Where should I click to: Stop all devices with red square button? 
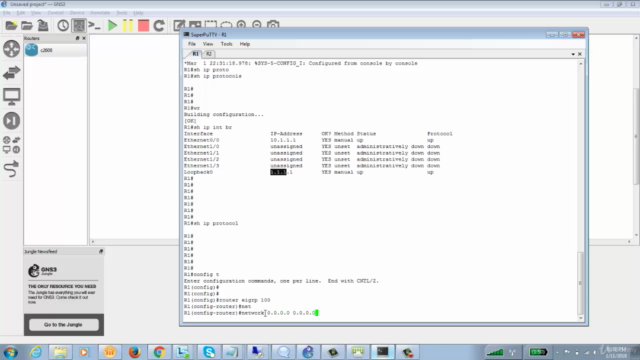(143, 26)
